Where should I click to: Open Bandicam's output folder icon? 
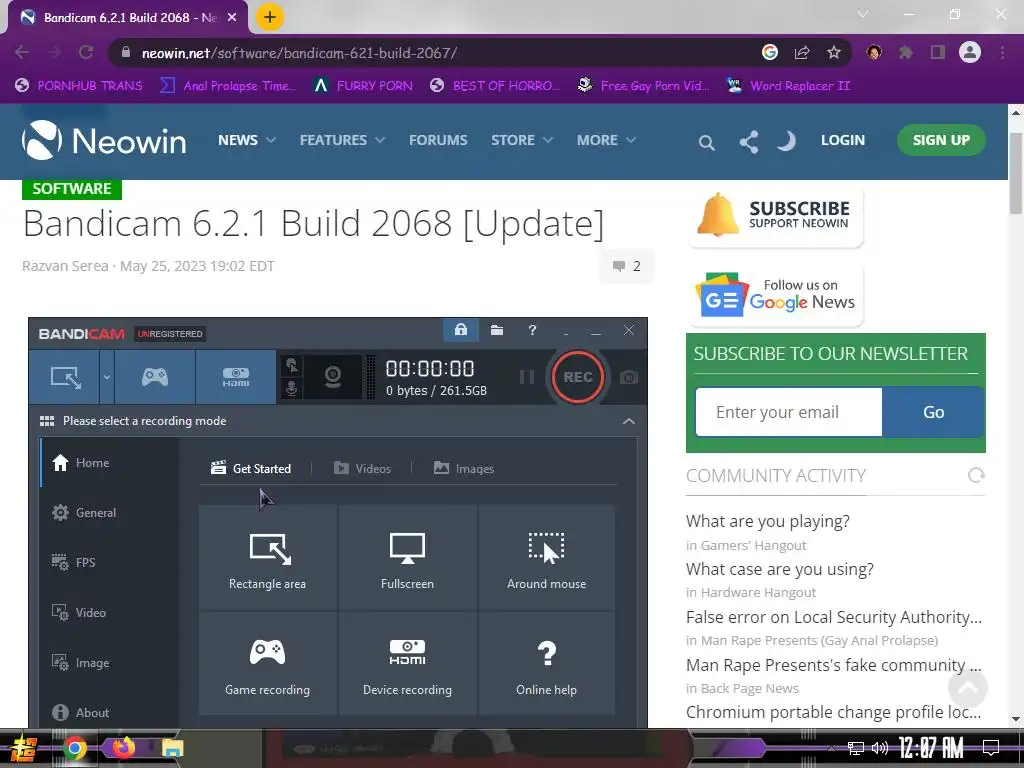[496, 330]
